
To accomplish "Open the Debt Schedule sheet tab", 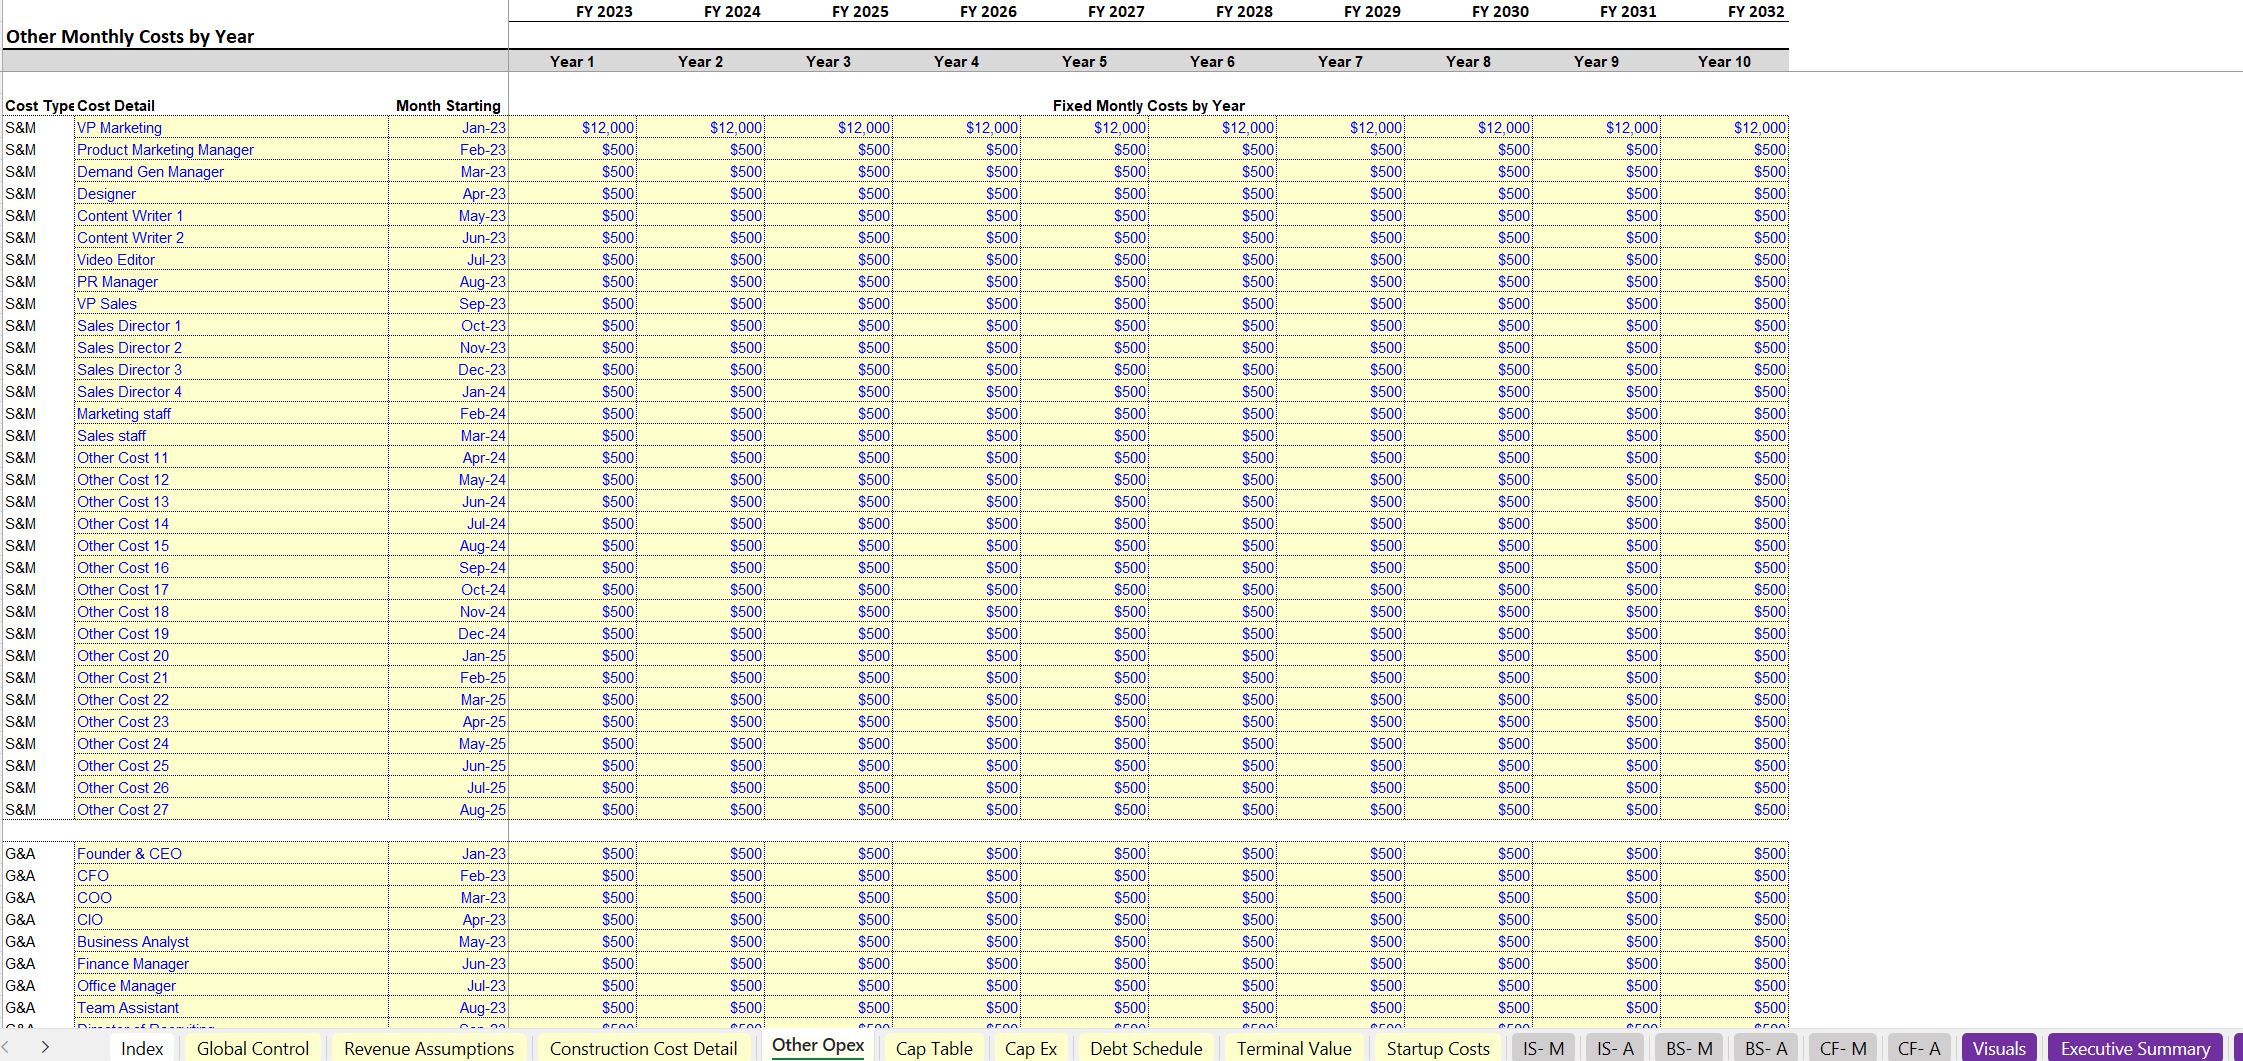I will click(1146, 1048).
